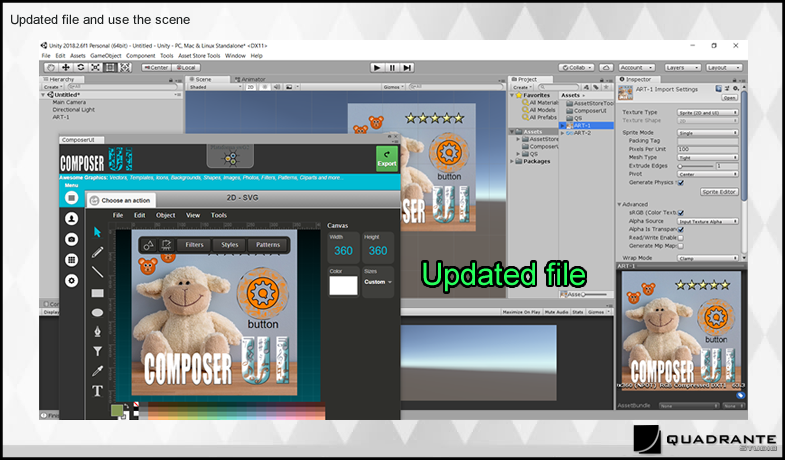
Task: Select the Rect Transform tool in Unity toolbar
Action: coord(110,68)
